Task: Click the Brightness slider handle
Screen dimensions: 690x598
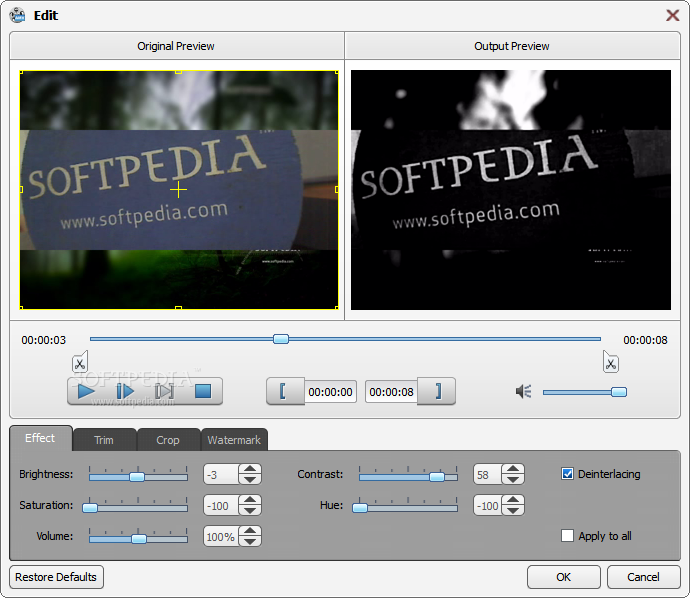Action: pyautogui.click(x=137, y=477)
